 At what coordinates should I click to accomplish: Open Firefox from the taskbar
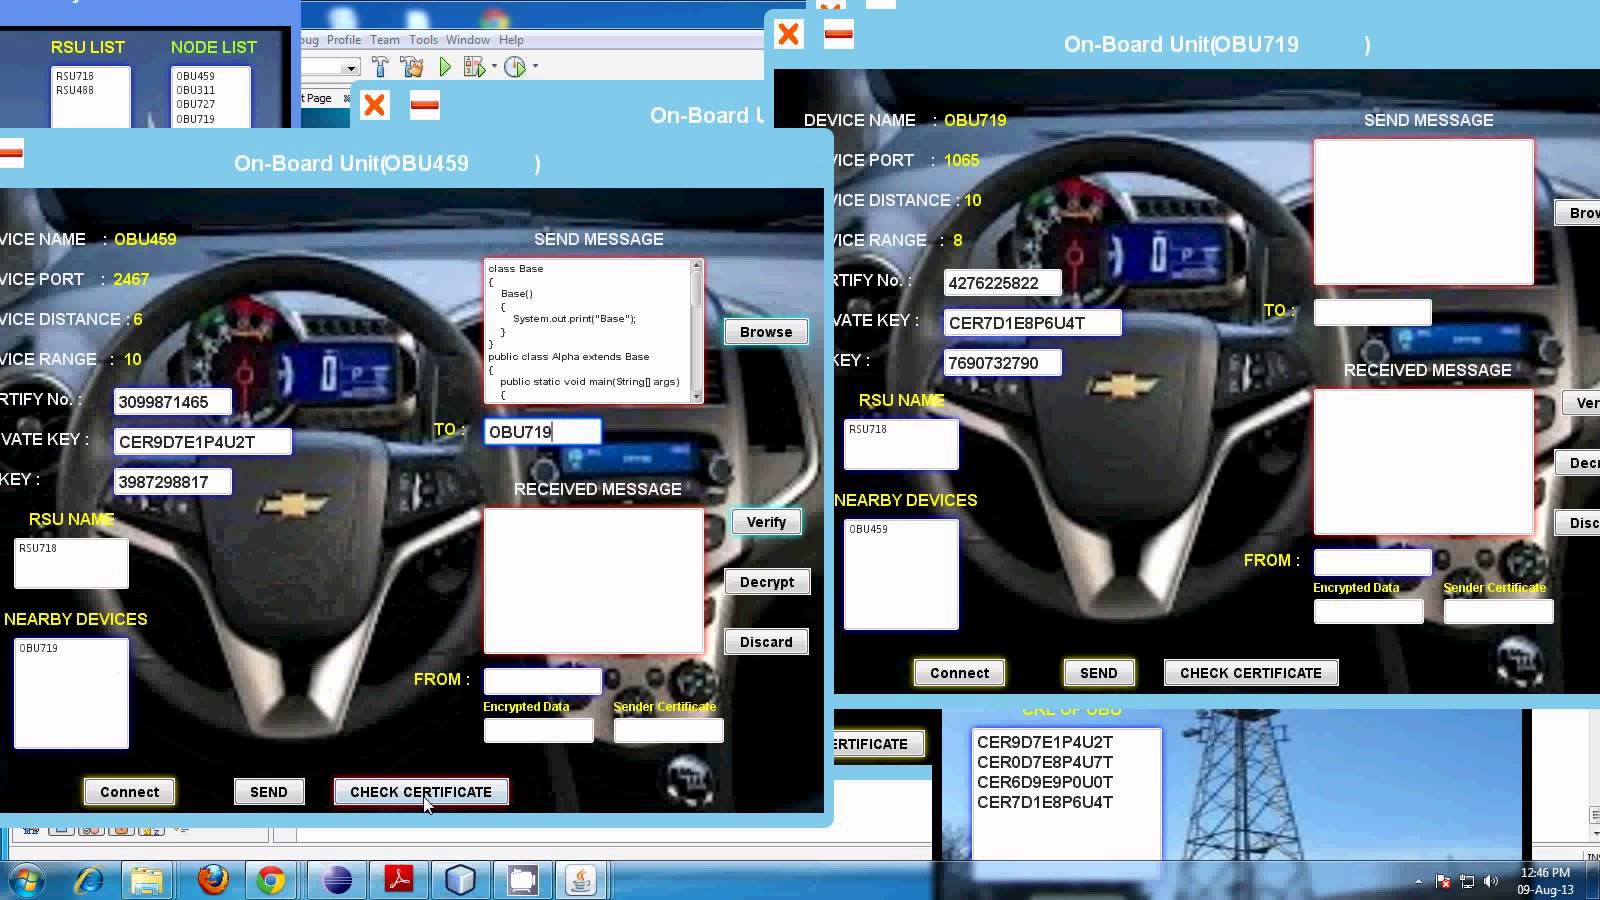click(x=213, y=880)
